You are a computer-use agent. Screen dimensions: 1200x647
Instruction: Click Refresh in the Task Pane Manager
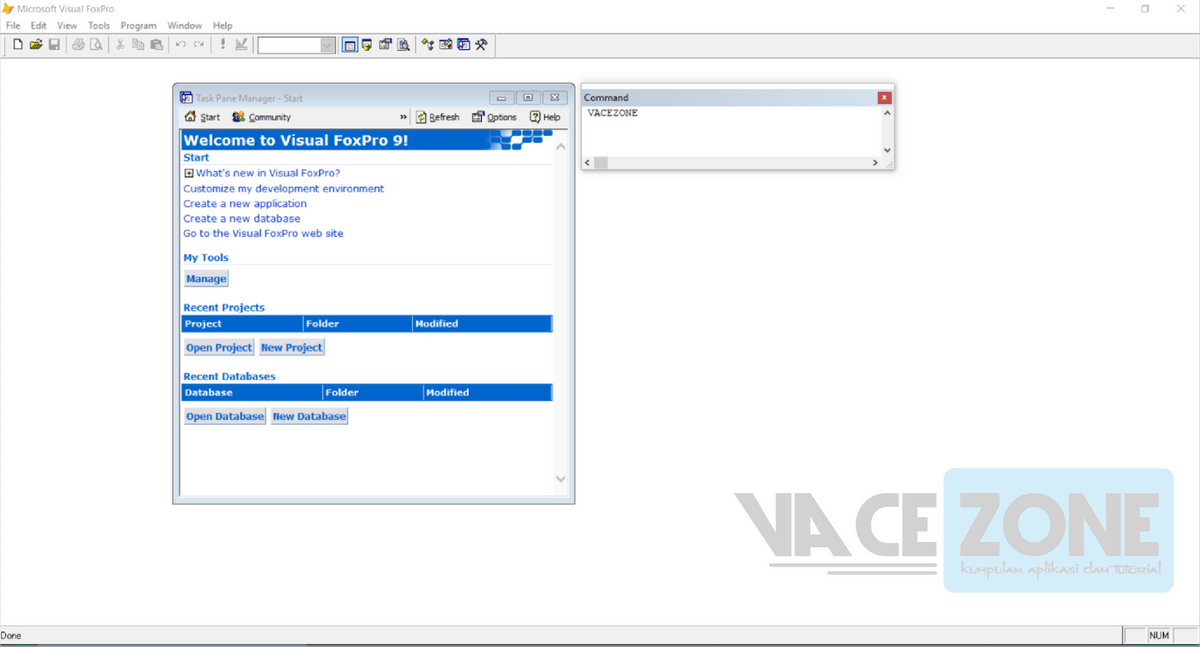pyautogui.click(x=437, y=117)
